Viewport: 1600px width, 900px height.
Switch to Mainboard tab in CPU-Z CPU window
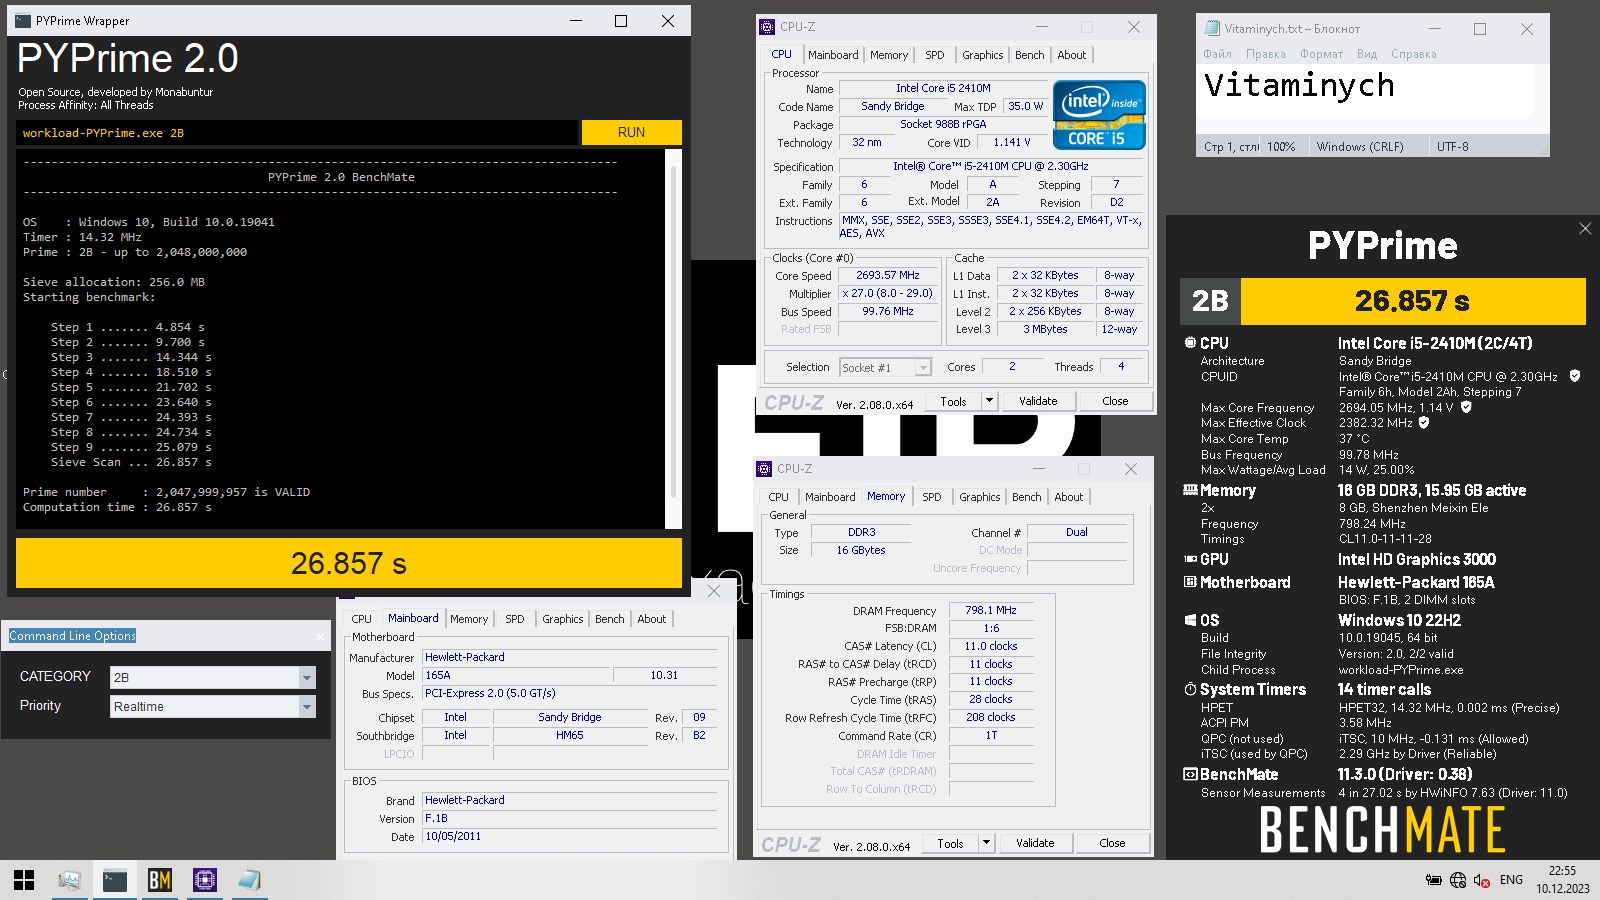point(833,55)
